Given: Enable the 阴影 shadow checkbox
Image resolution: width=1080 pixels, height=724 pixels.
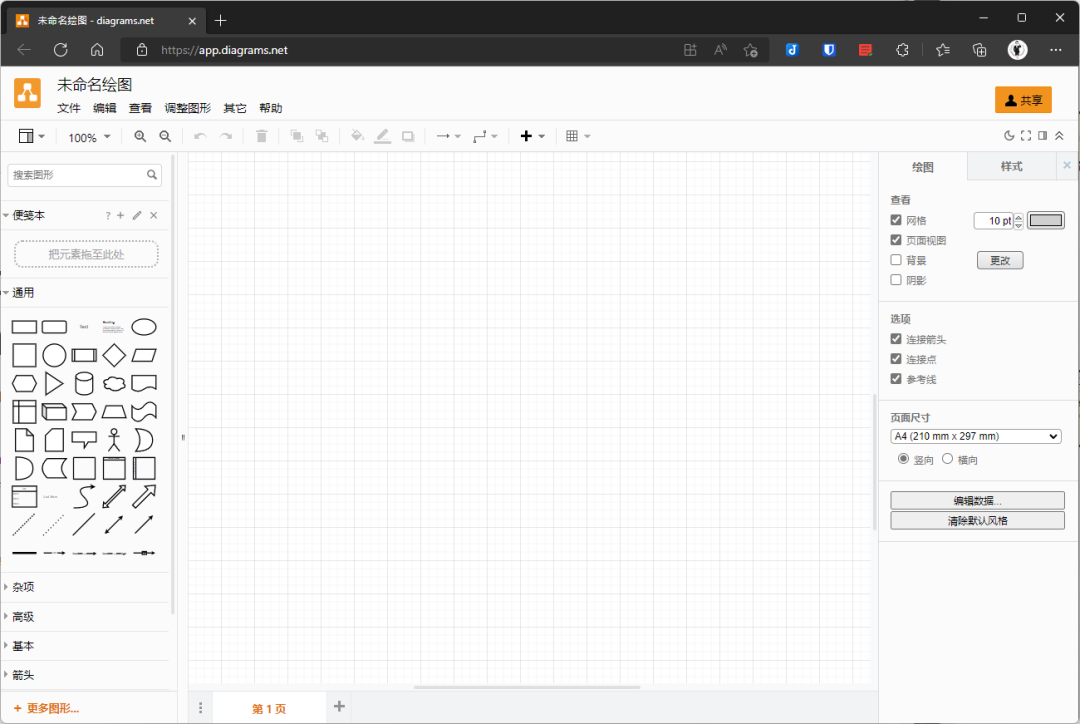Looking at the screenshot, I should point(896,280).
